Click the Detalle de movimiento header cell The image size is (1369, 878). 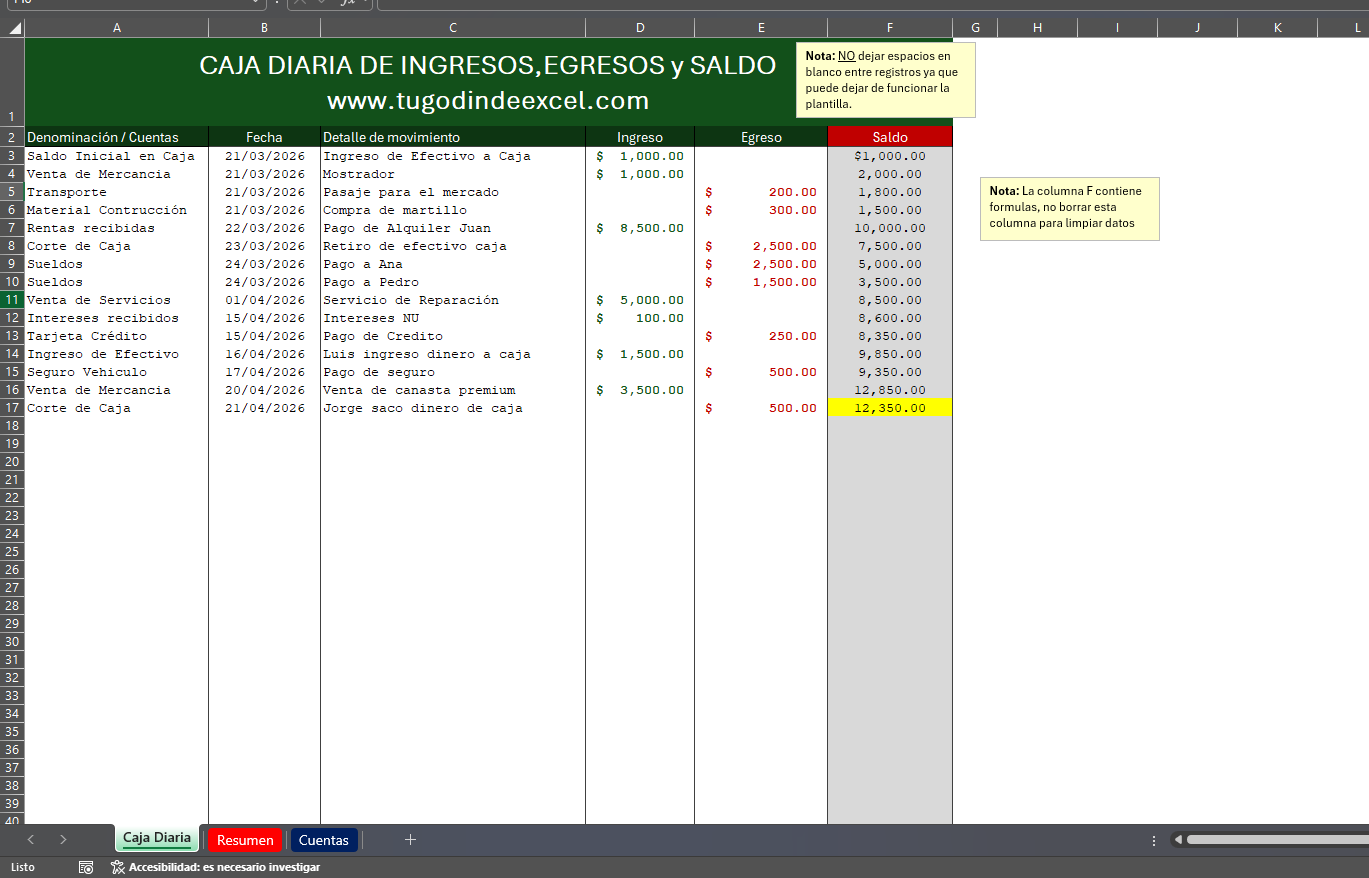click(x=453, y=137)
